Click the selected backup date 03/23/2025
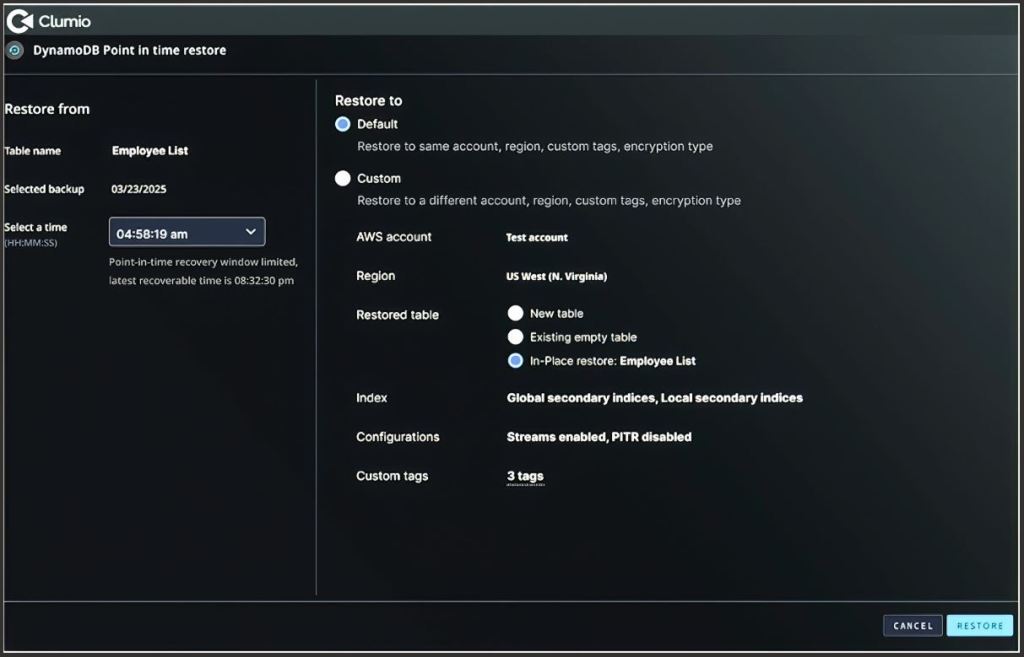Image resolution: width=1024 pixels, height=657 pixels. 139,189
